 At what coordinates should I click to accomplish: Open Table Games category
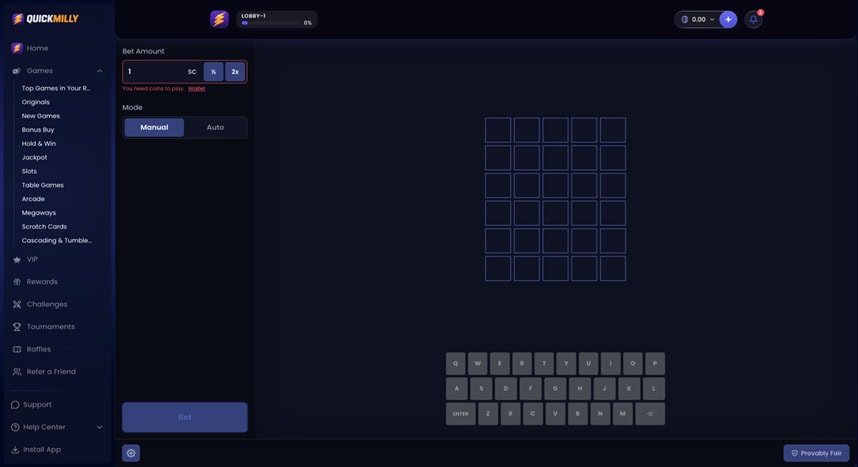(43, 185)
